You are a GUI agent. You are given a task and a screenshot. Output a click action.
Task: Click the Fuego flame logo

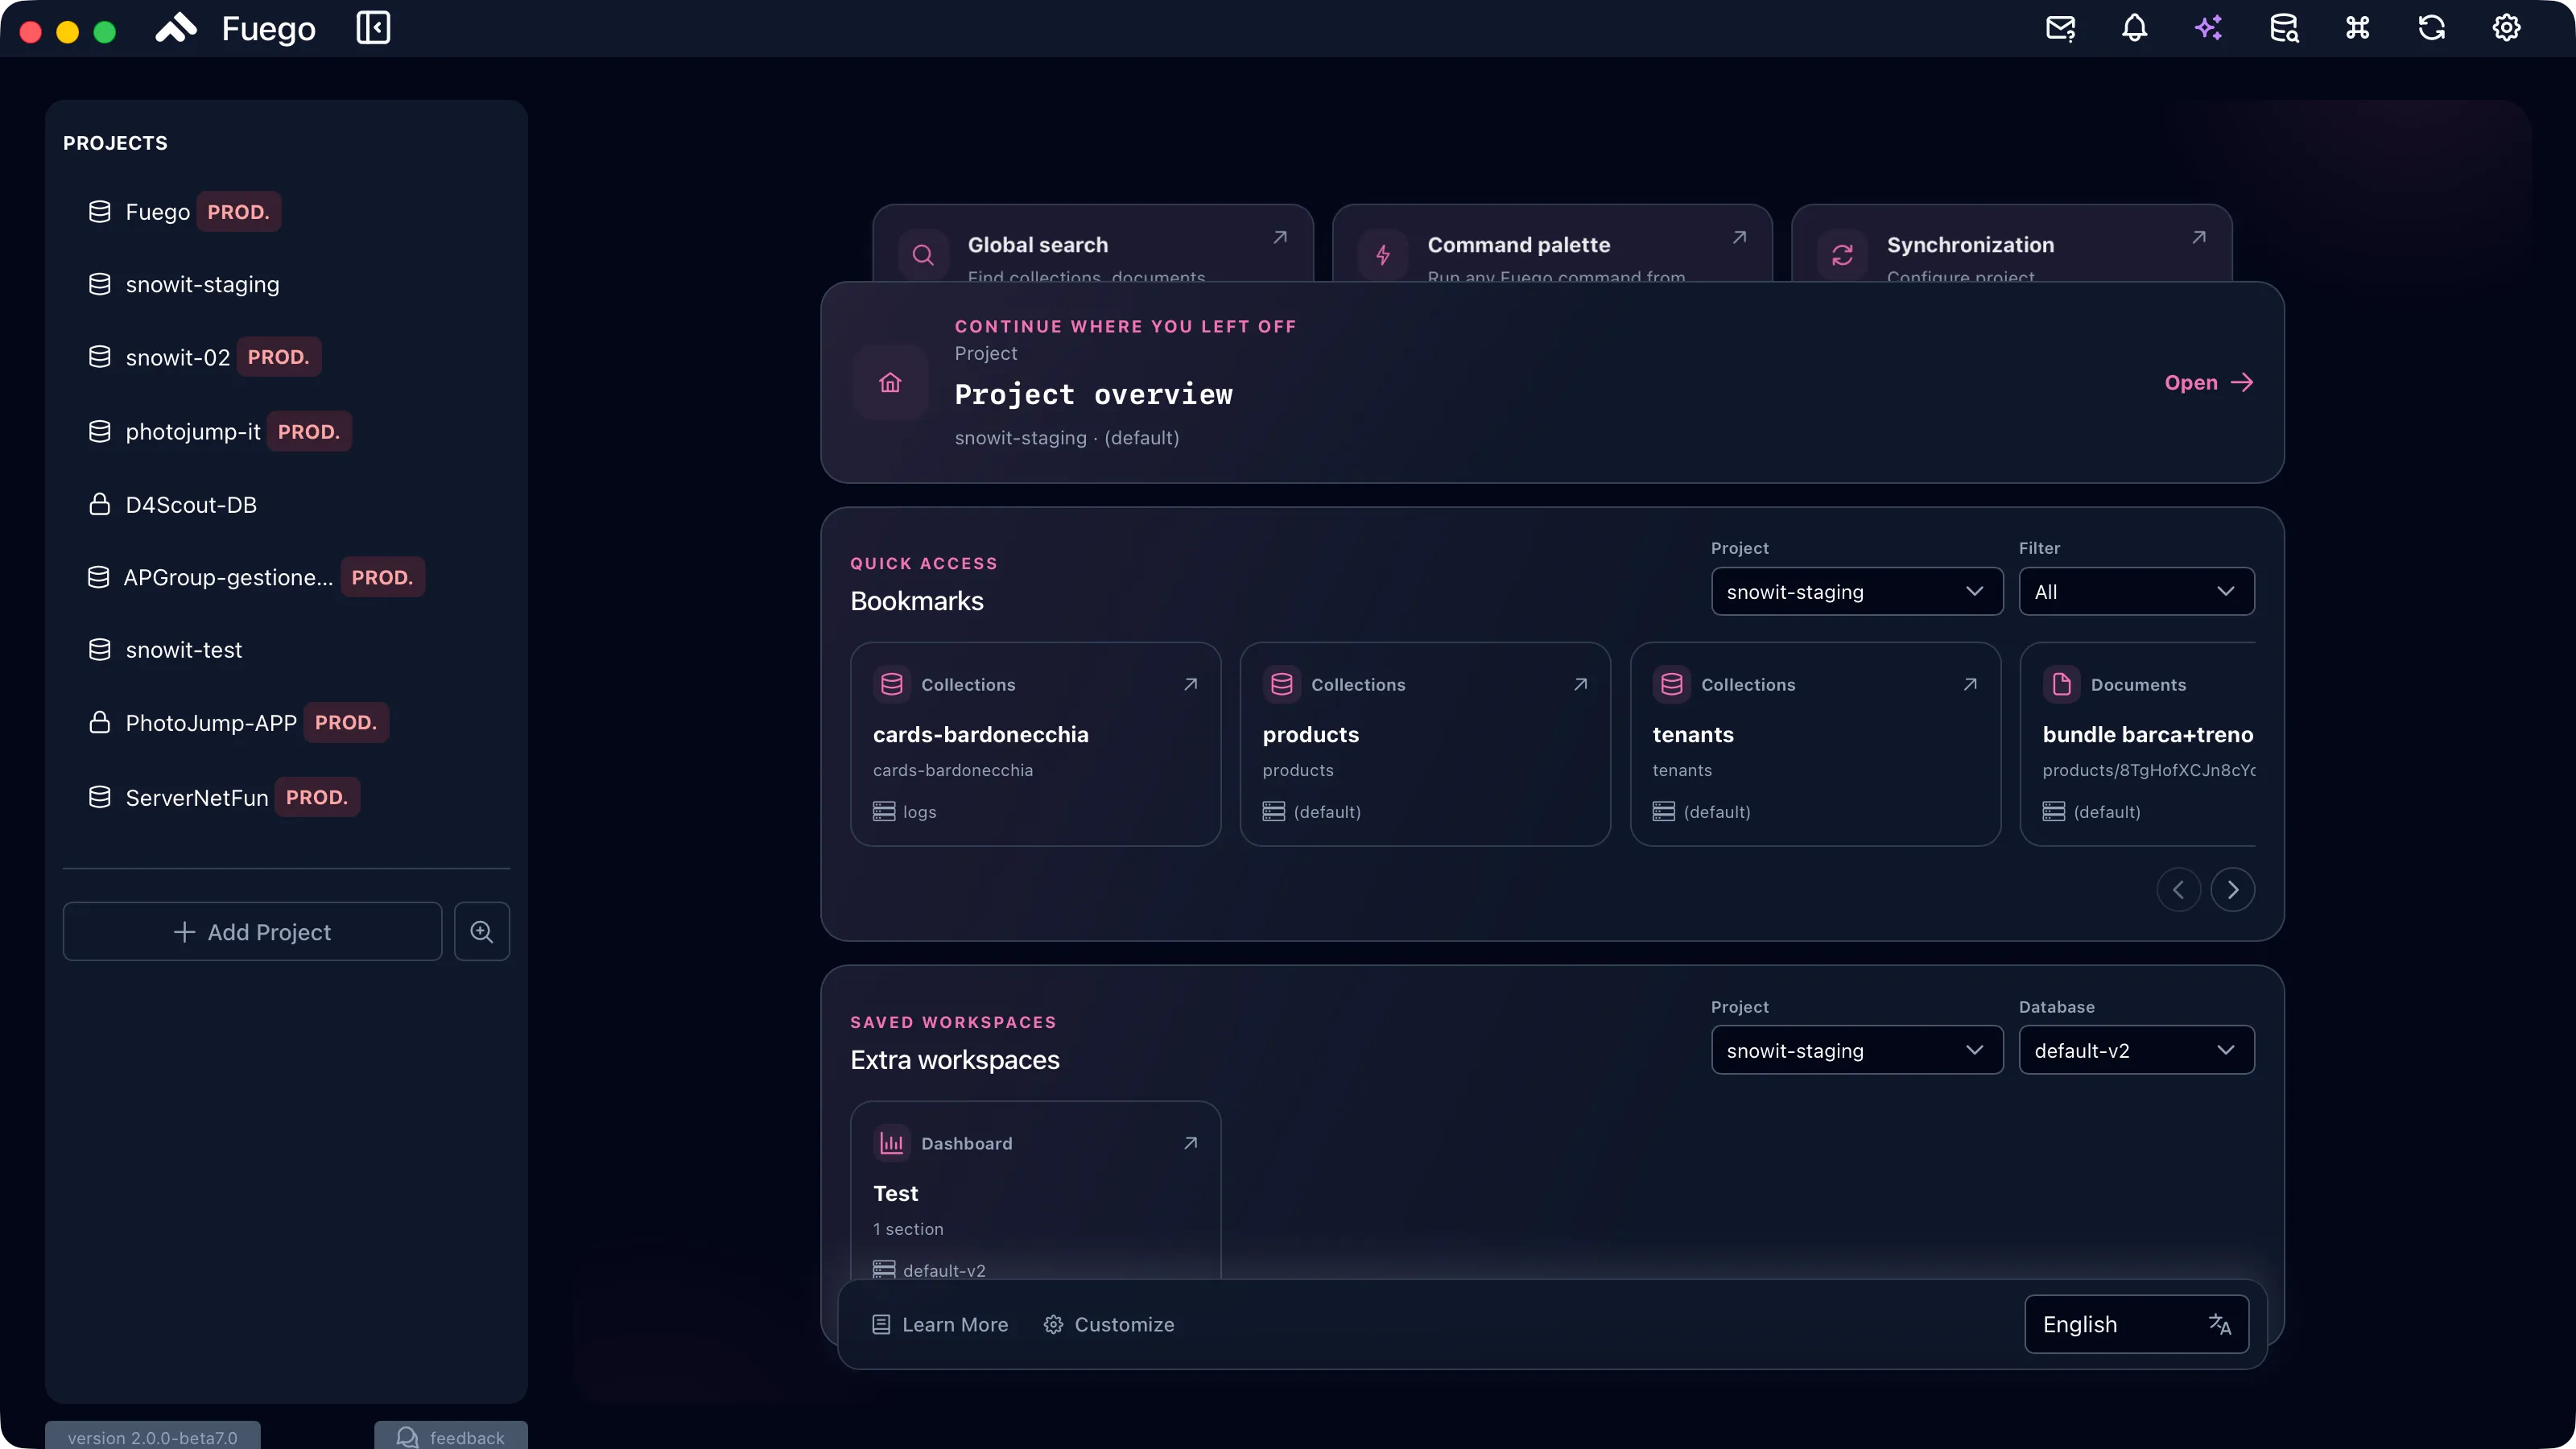176,28
